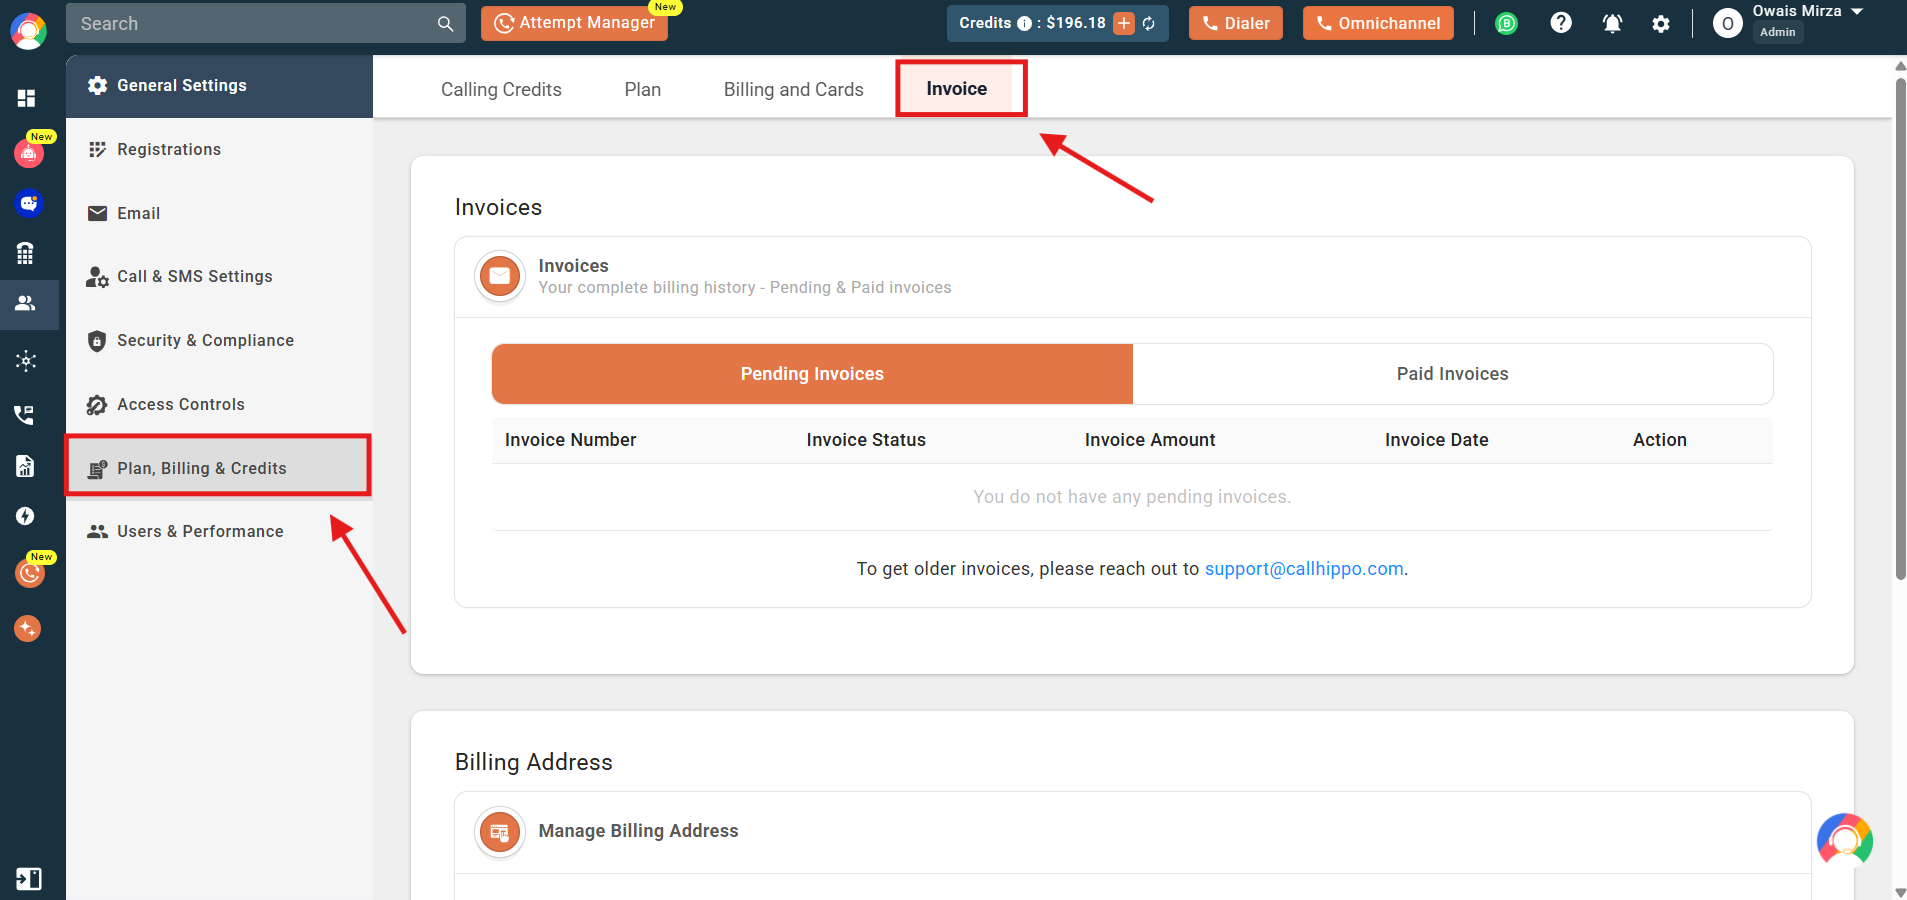Click the Invoice Status column header
The width and height of the screenshot is (1907, 900).
(x=866, y=440)
